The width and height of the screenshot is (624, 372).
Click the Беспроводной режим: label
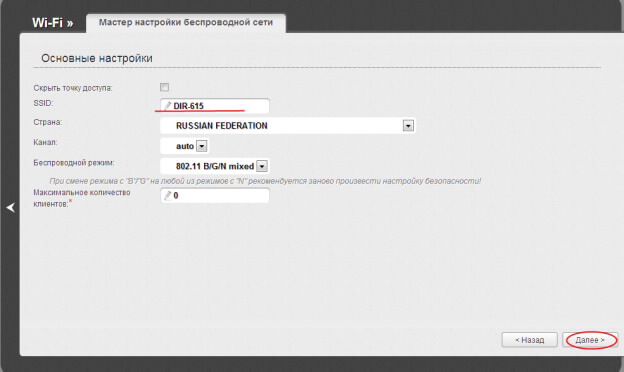point(74,163)
